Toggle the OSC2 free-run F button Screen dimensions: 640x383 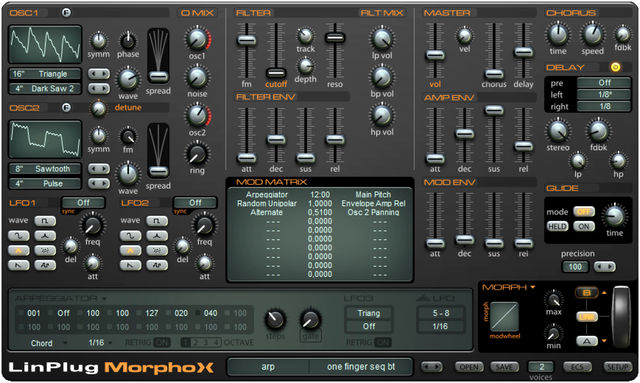click(x=66, y=107)
